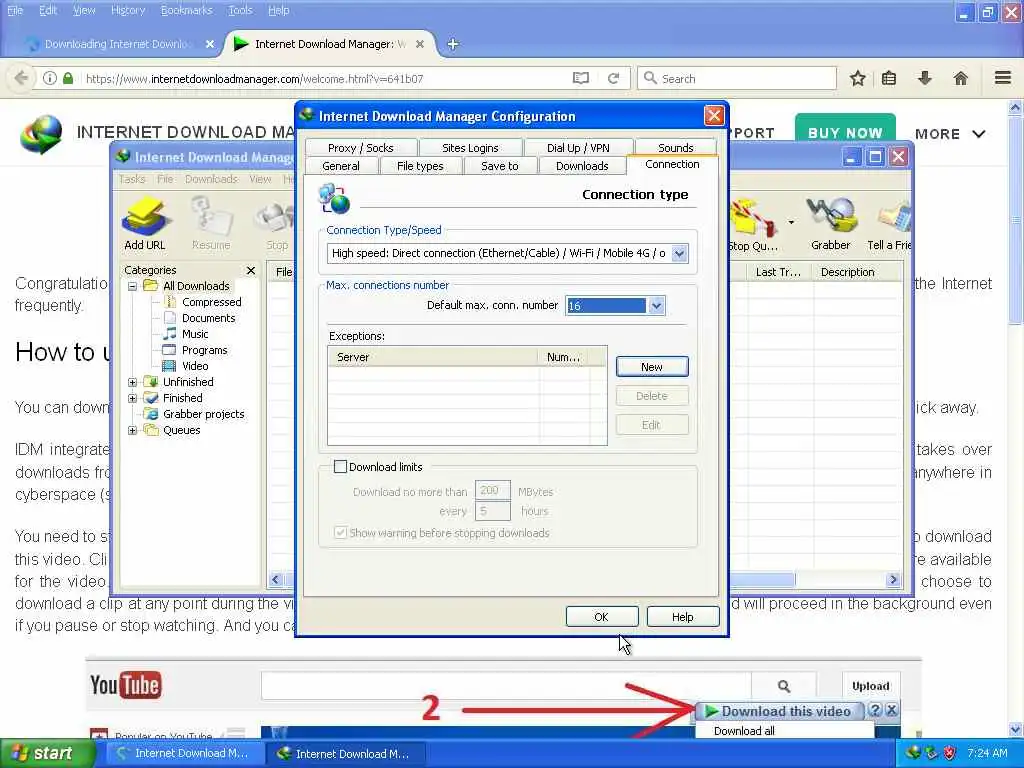This screenshot has height=768, width=1024.
Task: Click OK in Configuration dialog
Action: [601, 616]
